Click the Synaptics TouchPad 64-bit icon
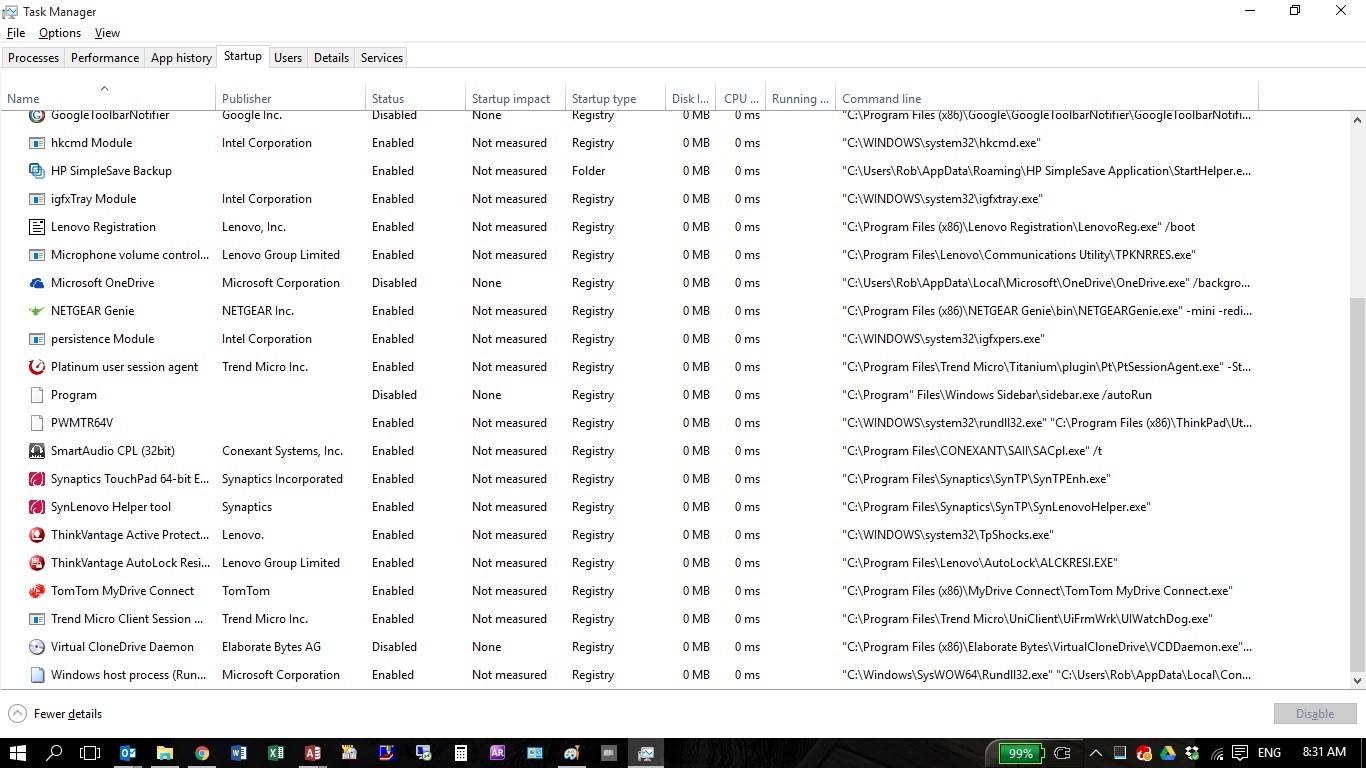This screenshot has height=768, width=1366. point(37,479)
